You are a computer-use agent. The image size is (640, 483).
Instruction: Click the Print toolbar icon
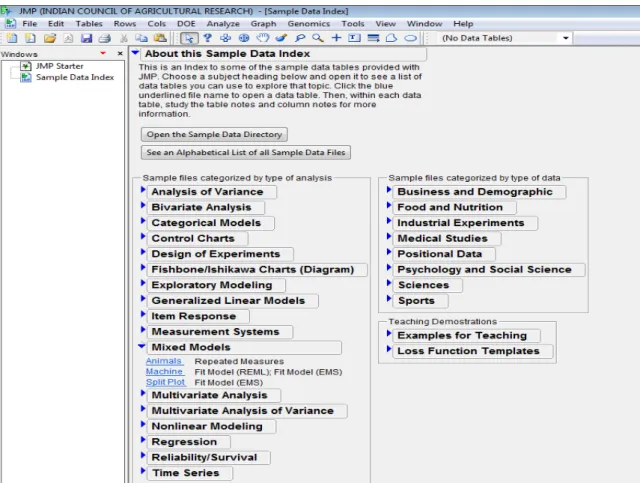[105, 38]
